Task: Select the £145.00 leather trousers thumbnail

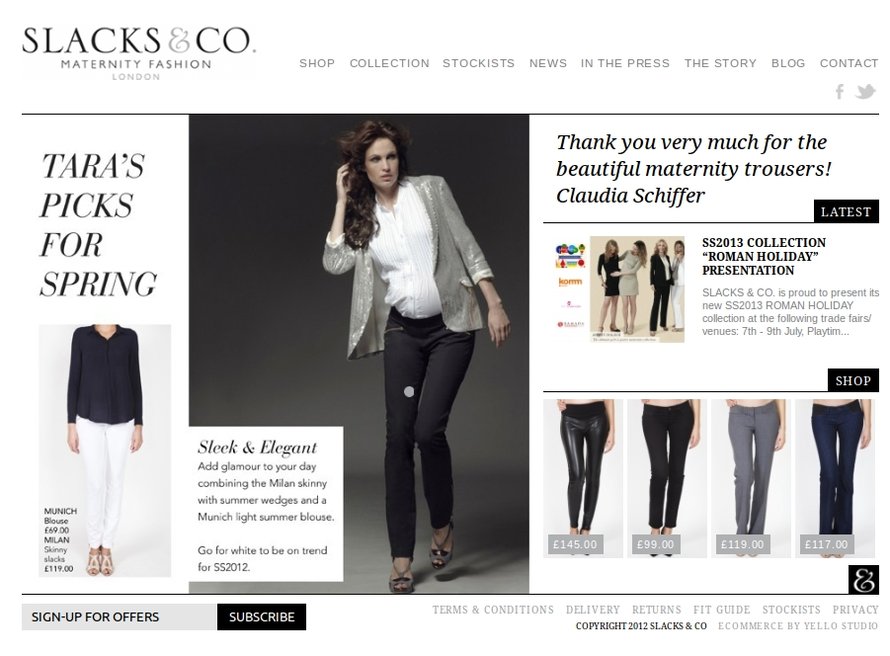Action: coord(583,478)
